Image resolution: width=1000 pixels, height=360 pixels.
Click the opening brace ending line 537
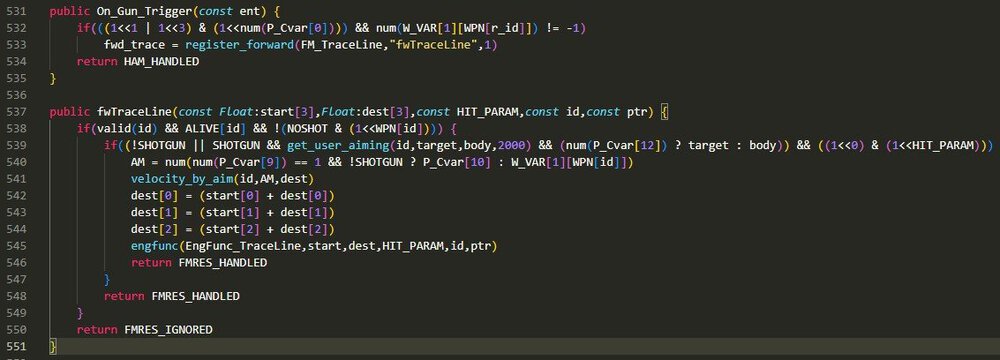point(664,112)
